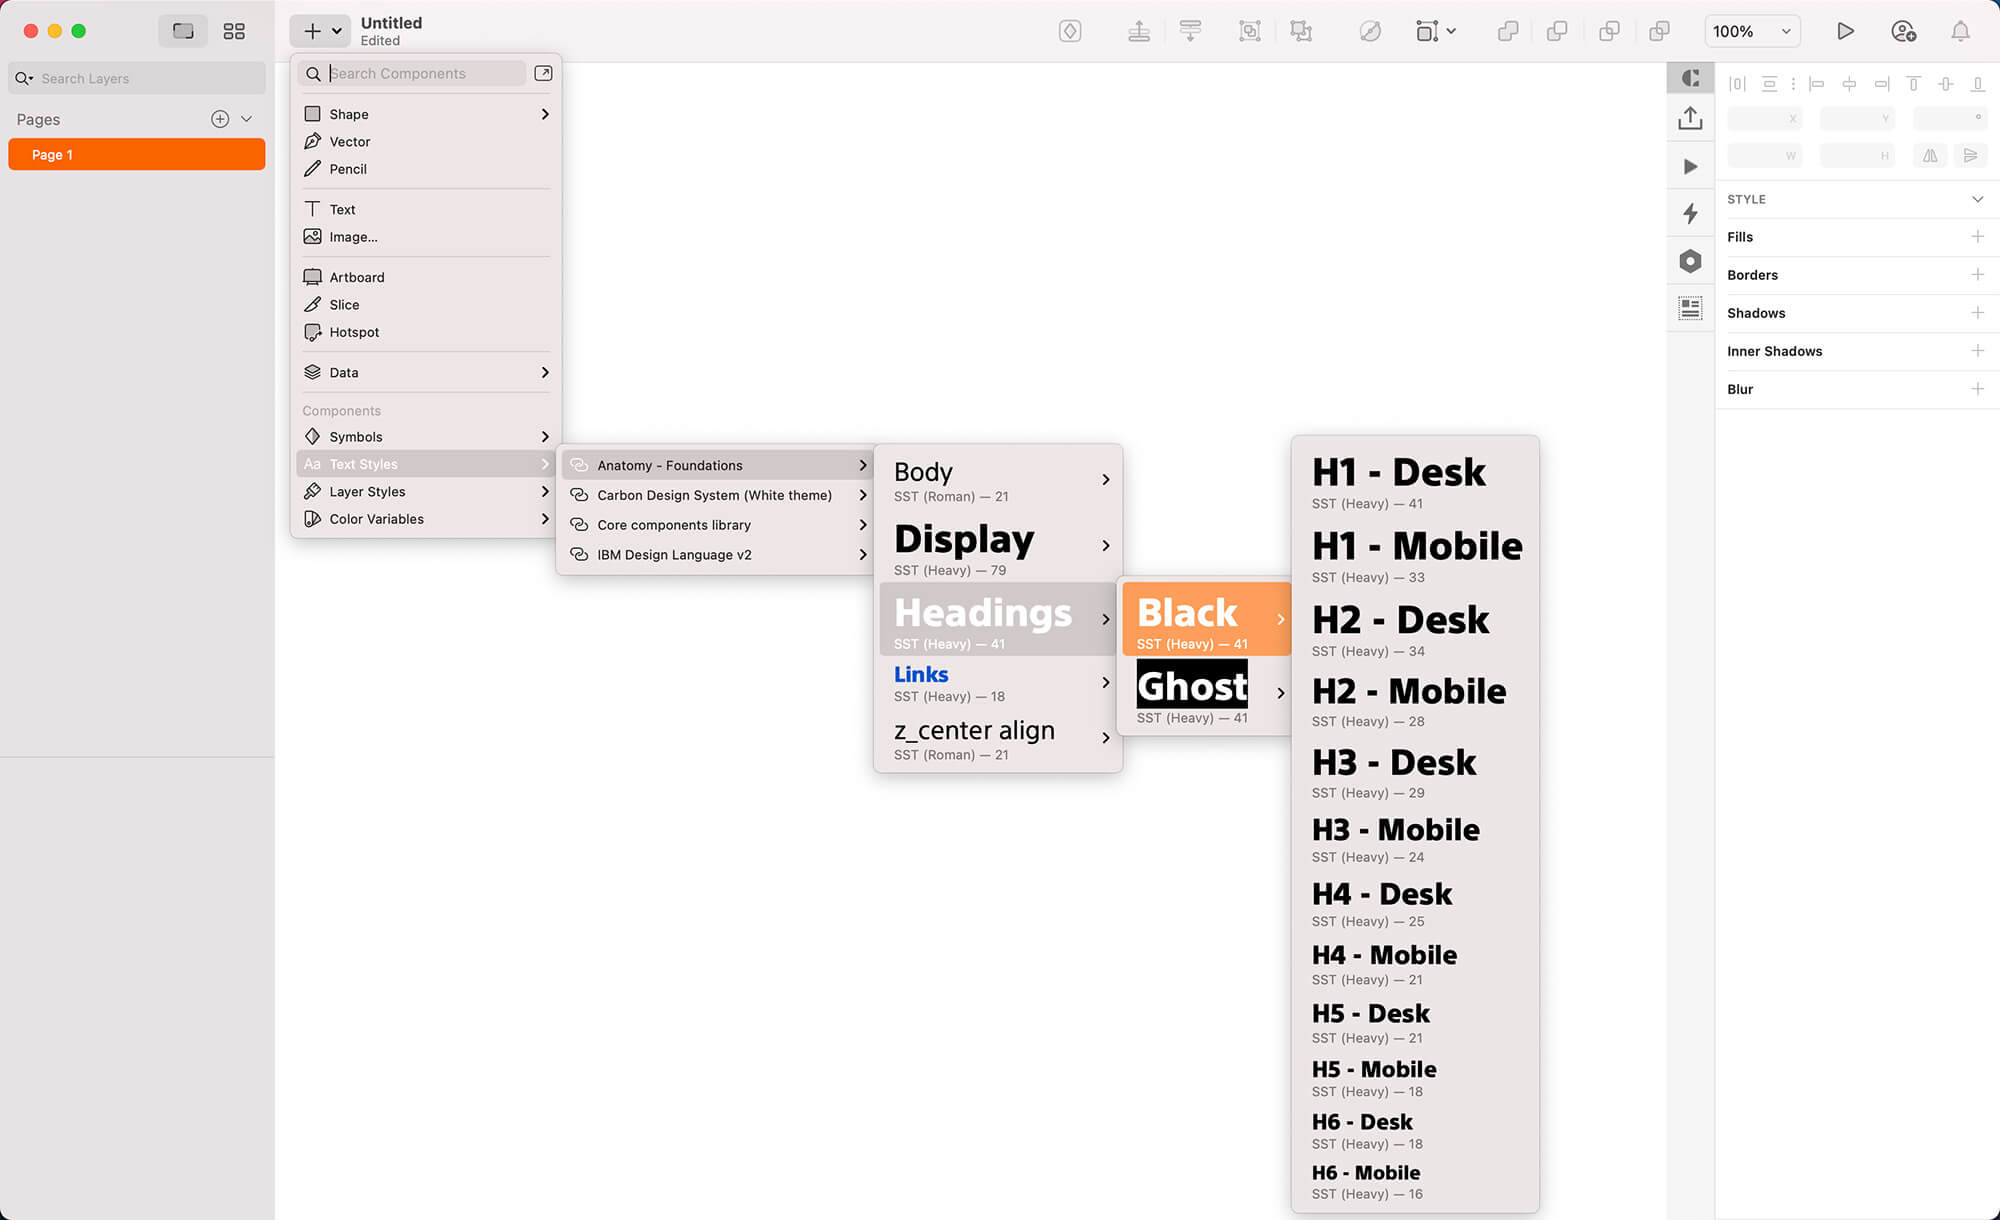Collapse the STYLE section chevron

(1977, 199)
